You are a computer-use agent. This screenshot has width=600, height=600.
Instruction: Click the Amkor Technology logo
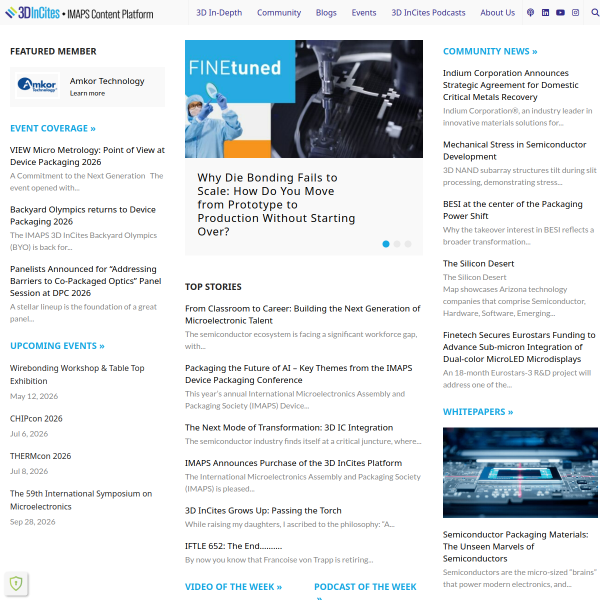click(x=38, y=86)
